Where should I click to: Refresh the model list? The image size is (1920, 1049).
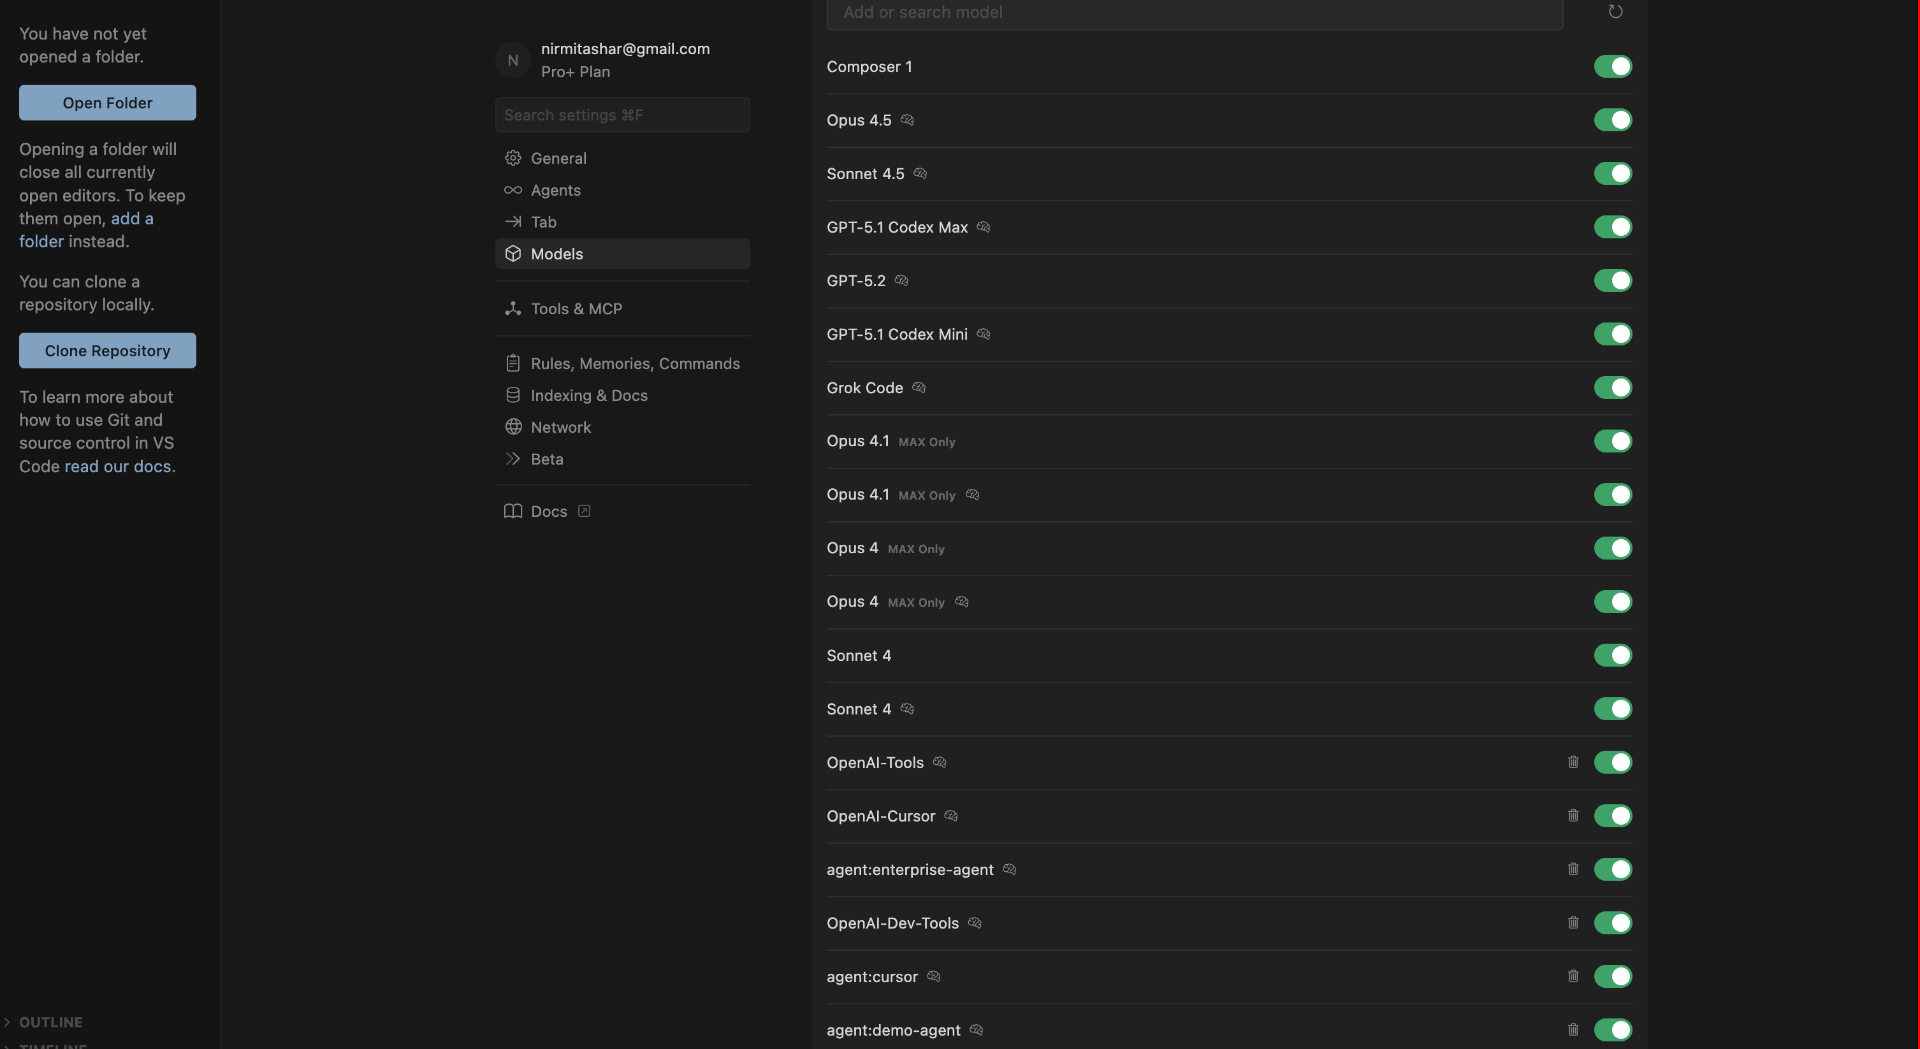click(1615, 12)
